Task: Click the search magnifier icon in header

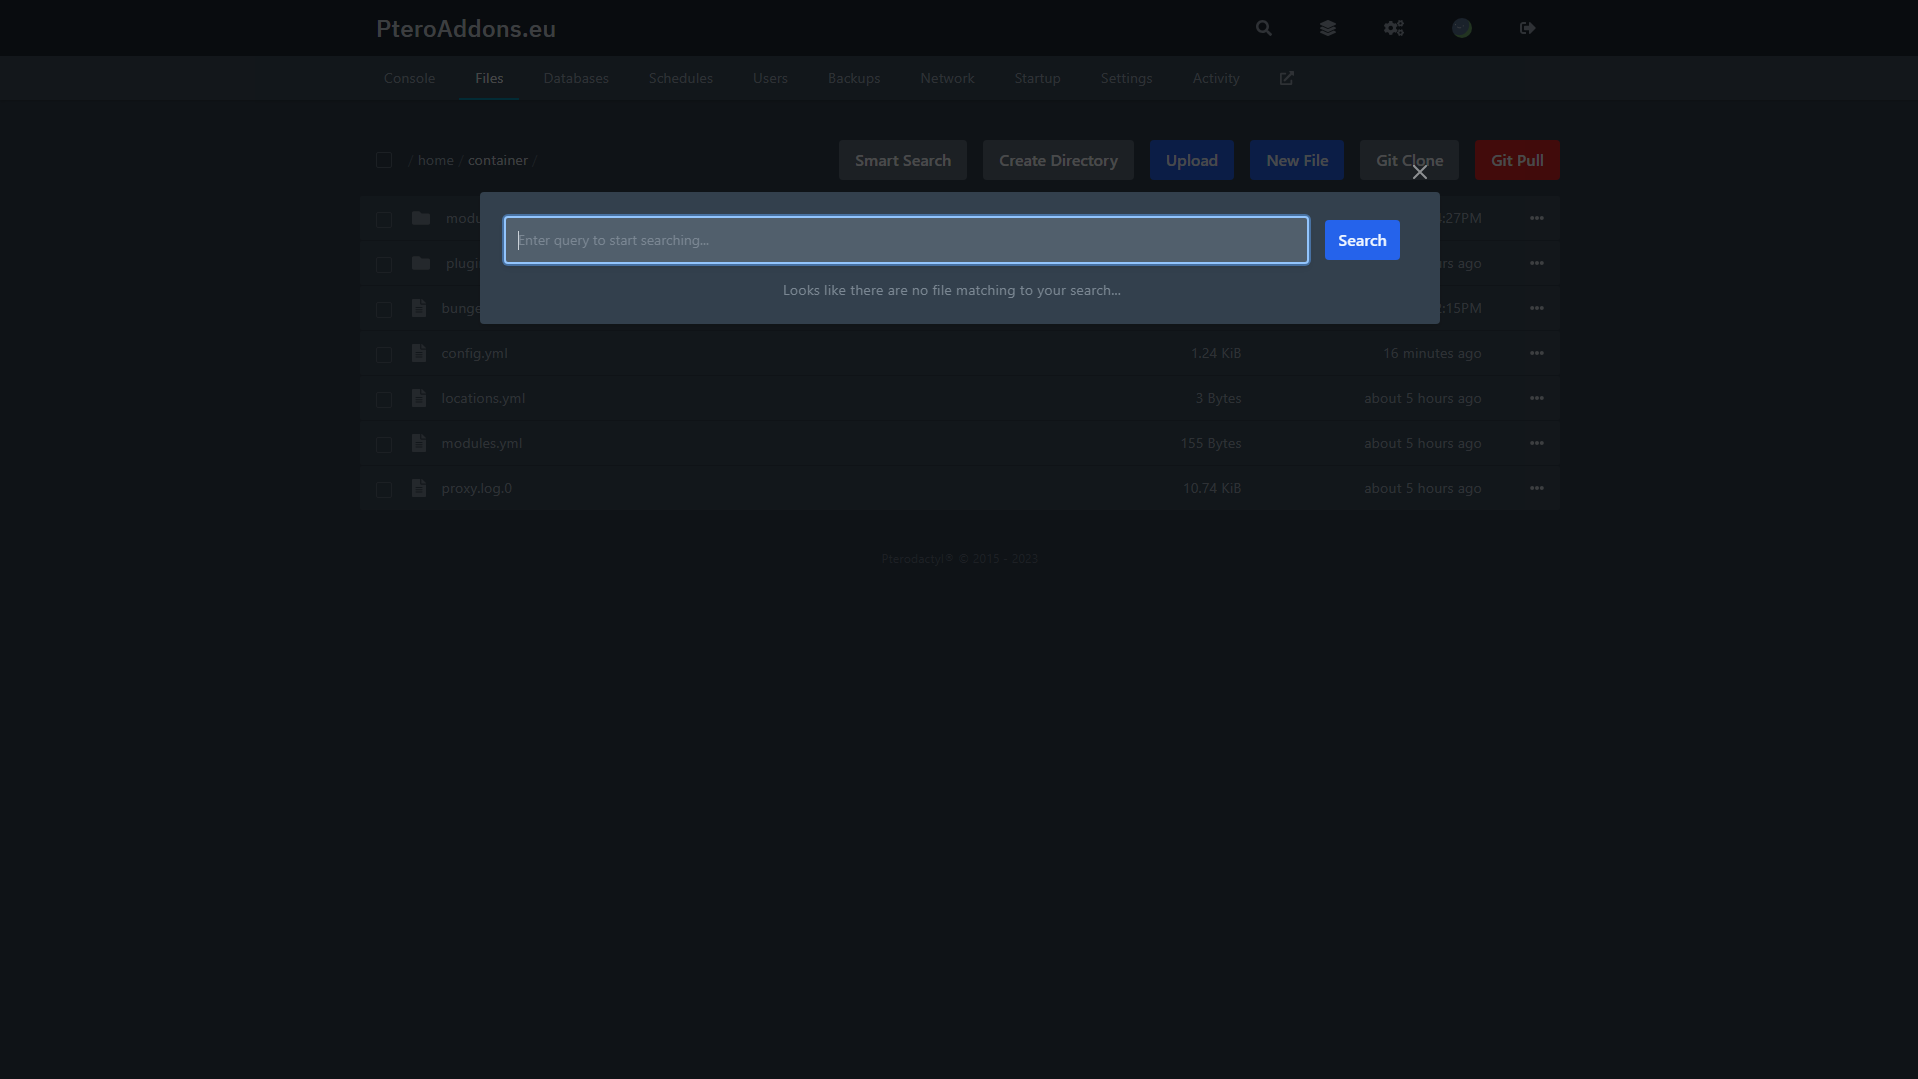Action: point(1263,28)
